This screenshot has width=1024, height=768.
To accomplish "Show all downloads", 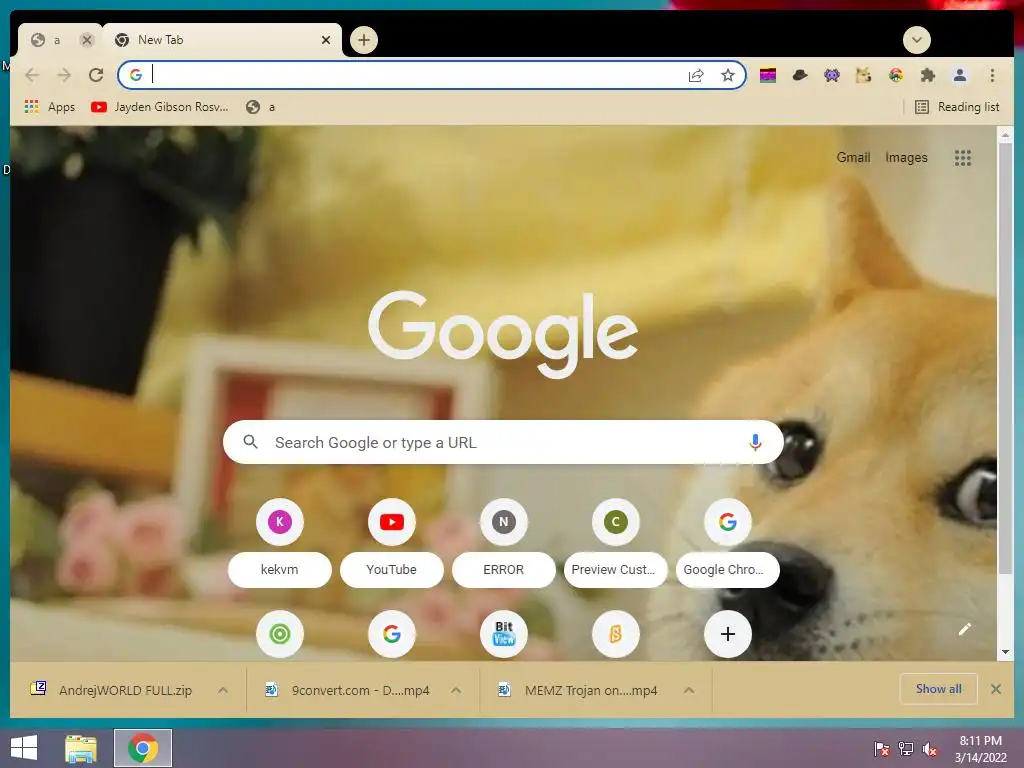I will [x=938, y=689].
